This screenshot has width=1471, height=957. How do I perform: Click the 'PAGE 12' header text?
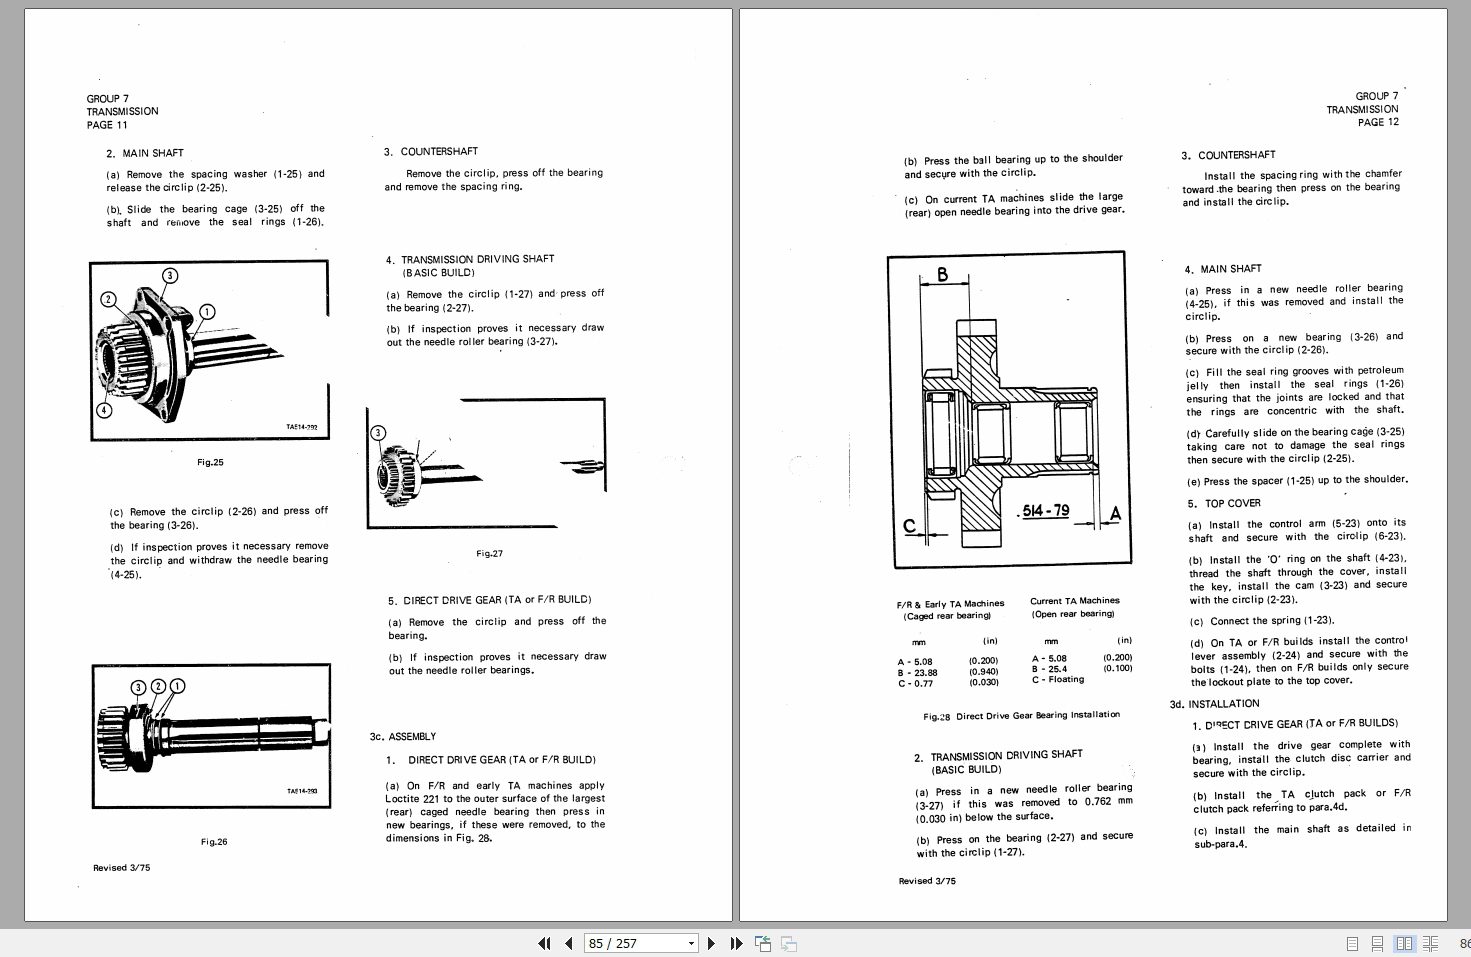(x=1379, y=122)
